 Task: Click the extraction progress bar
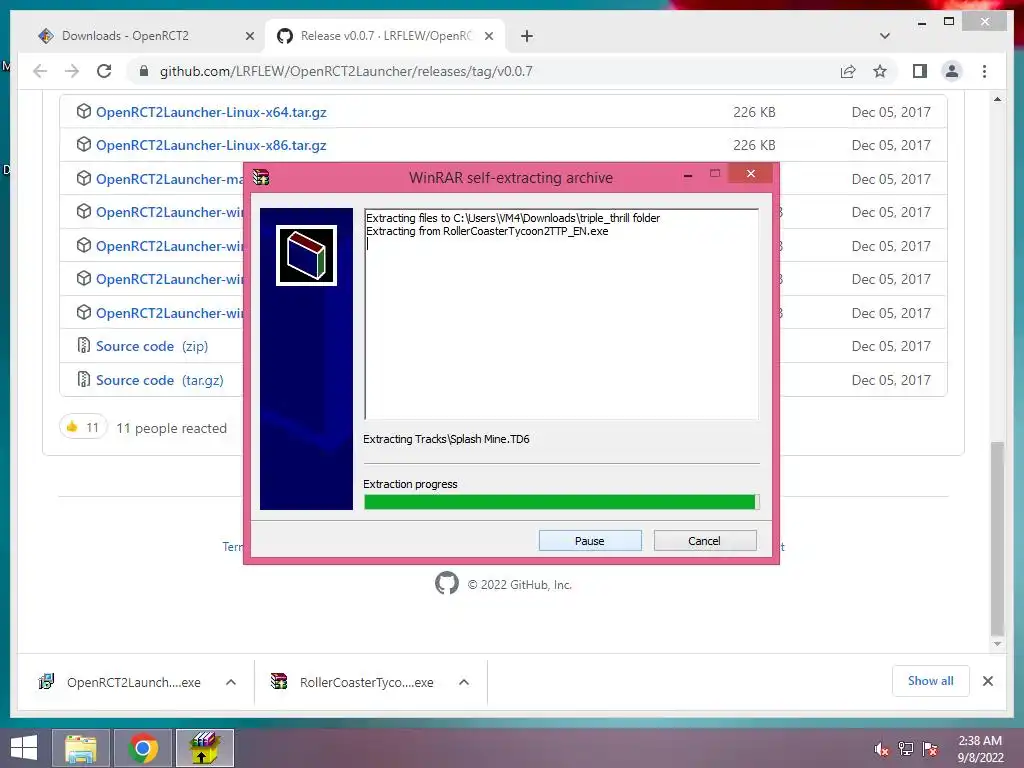tap(562, 502)
